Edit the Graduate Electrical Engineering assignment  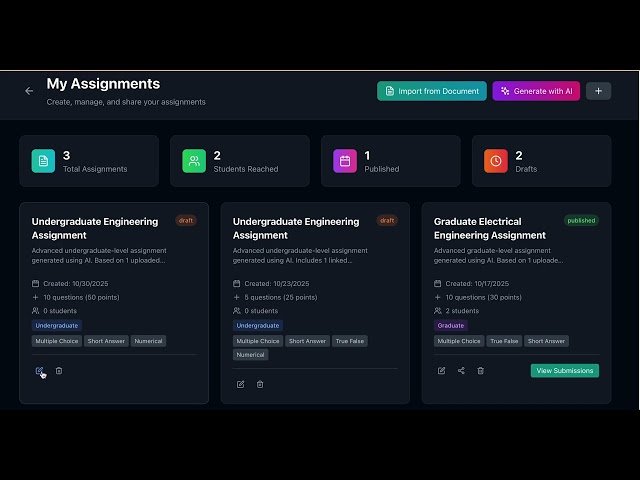pos(441,371)
